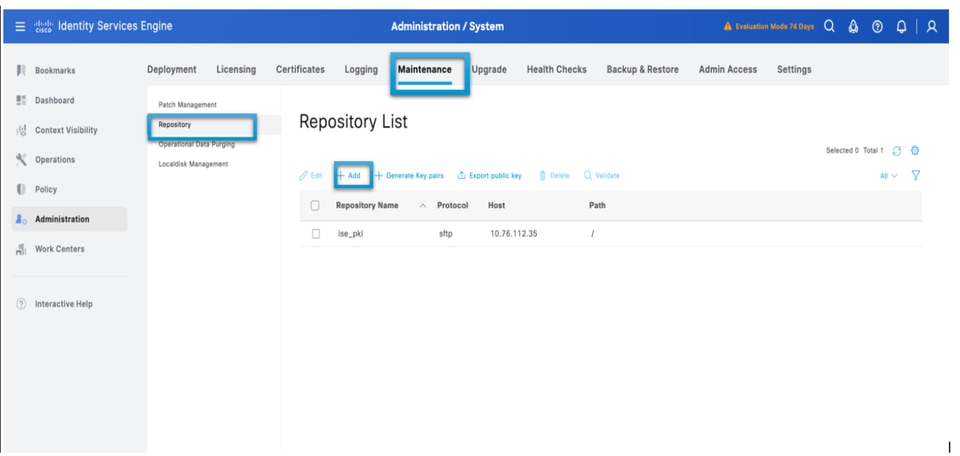Open the Settings tab
Screen dimensions: 960x456
(x=794, y=70)
